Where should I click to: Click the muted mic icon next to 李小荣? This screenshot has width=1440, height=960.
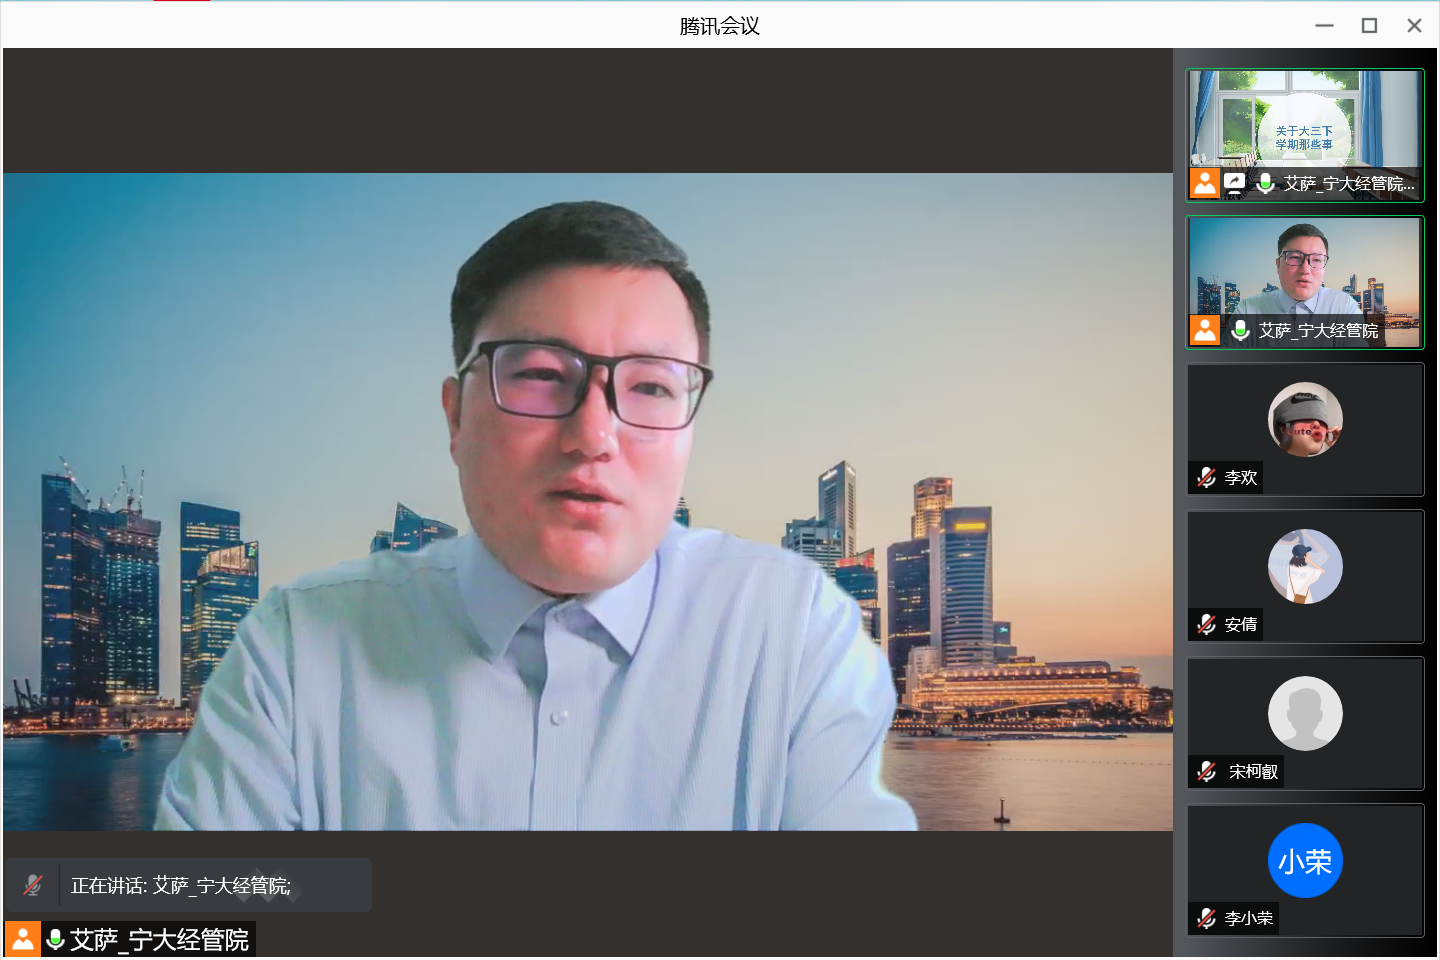1207,918
